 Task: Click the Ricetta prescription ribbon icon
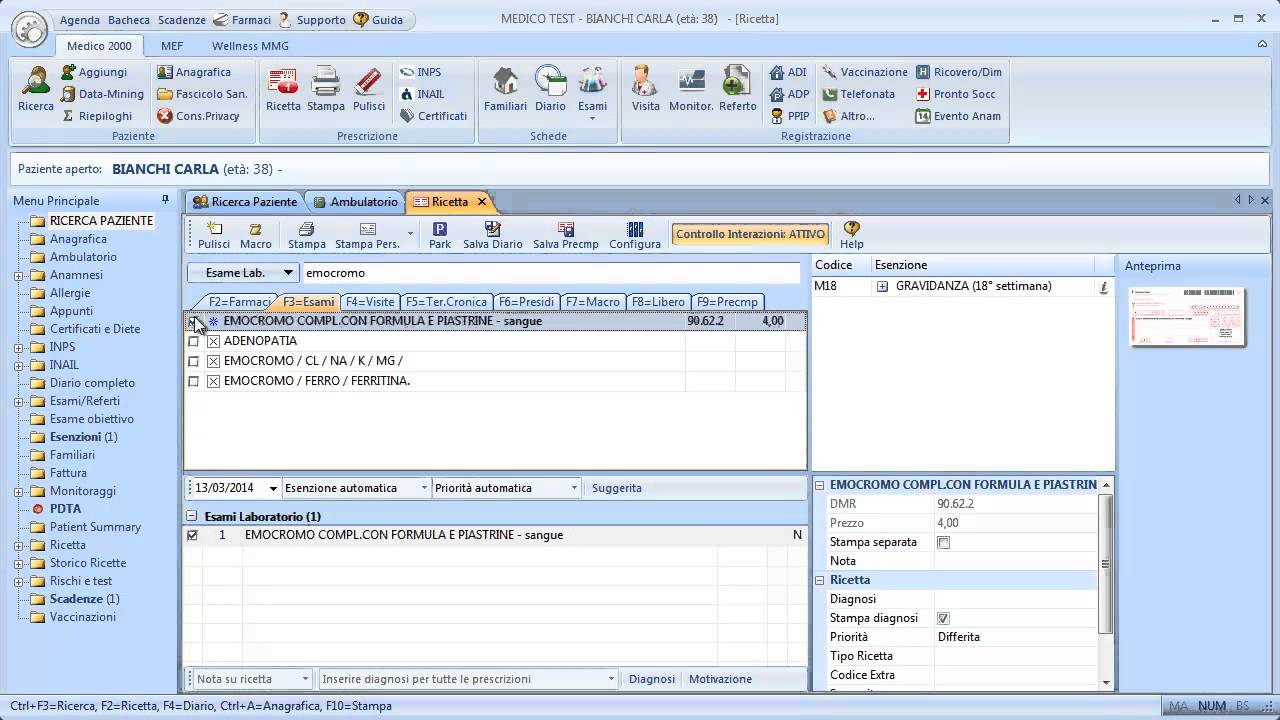(283, 89)
